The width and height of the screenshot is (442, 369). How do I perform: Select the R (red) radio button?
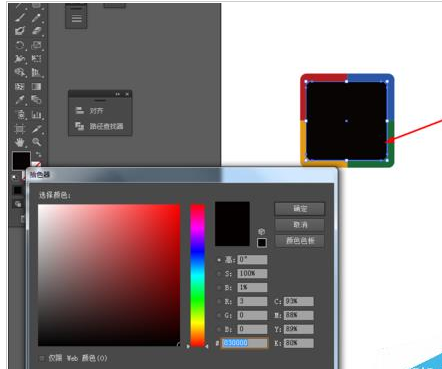219,301
